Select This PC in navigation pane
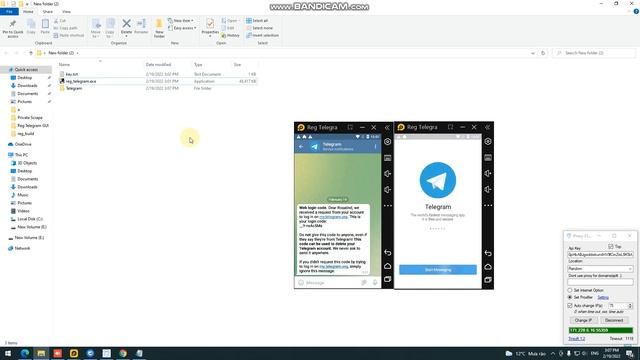The image size is (640, 360). click(21, 155)
